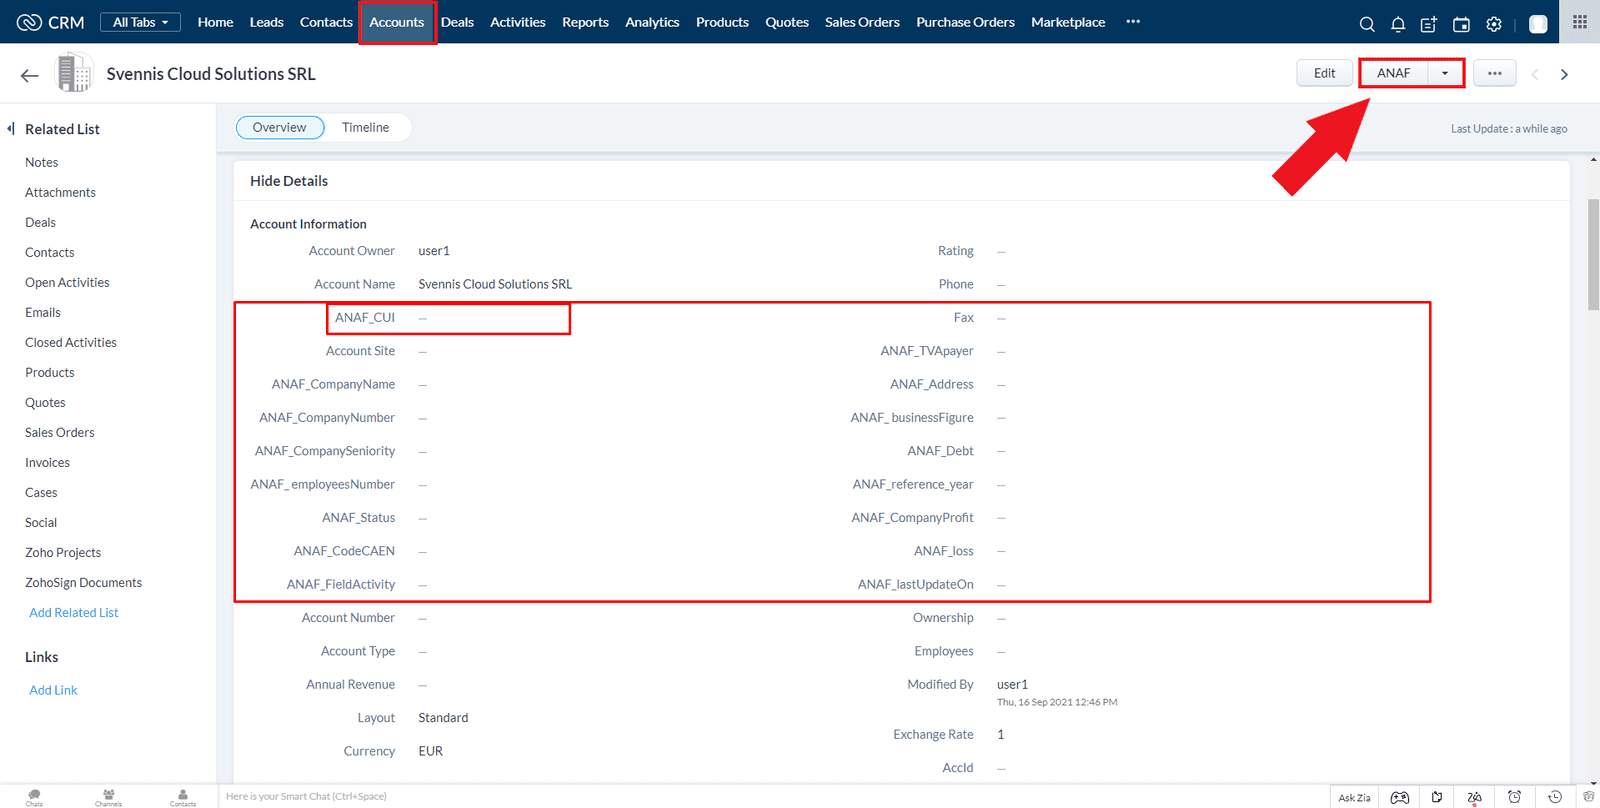This screenshot has height=808, width=1600.
Task: Click the Edit button
Action: tap(1324, 73)
